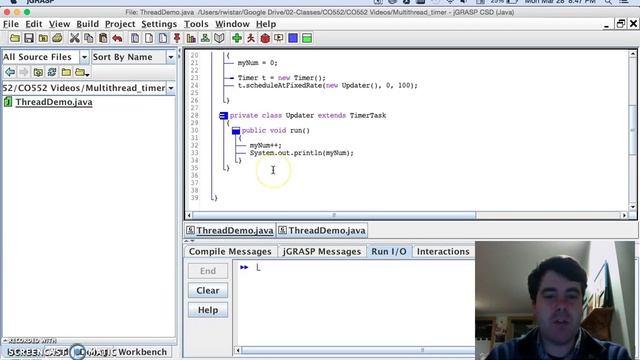The width and height of the screenshot is (640, 360).
Task: Switch to the Interactions tab
Action: pos(443,251)
